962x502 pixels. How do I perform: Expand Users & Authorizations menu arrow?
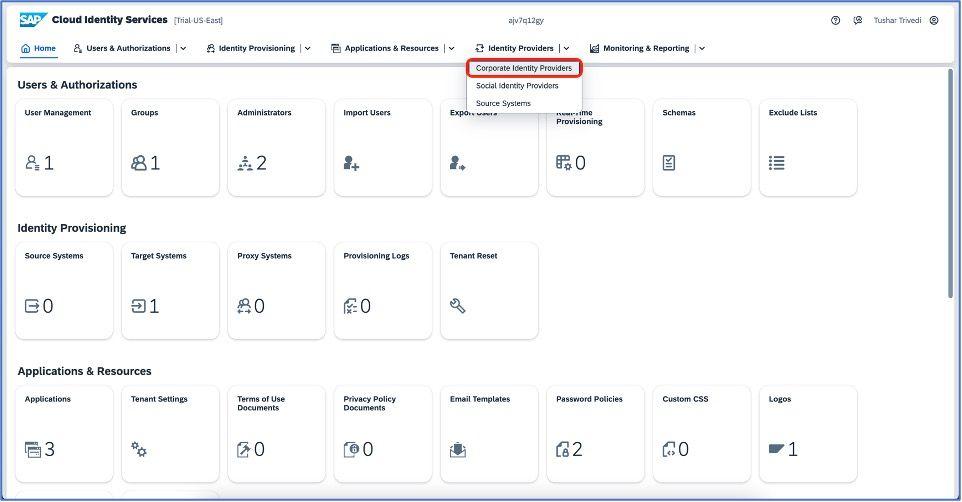tap(183, 48)
